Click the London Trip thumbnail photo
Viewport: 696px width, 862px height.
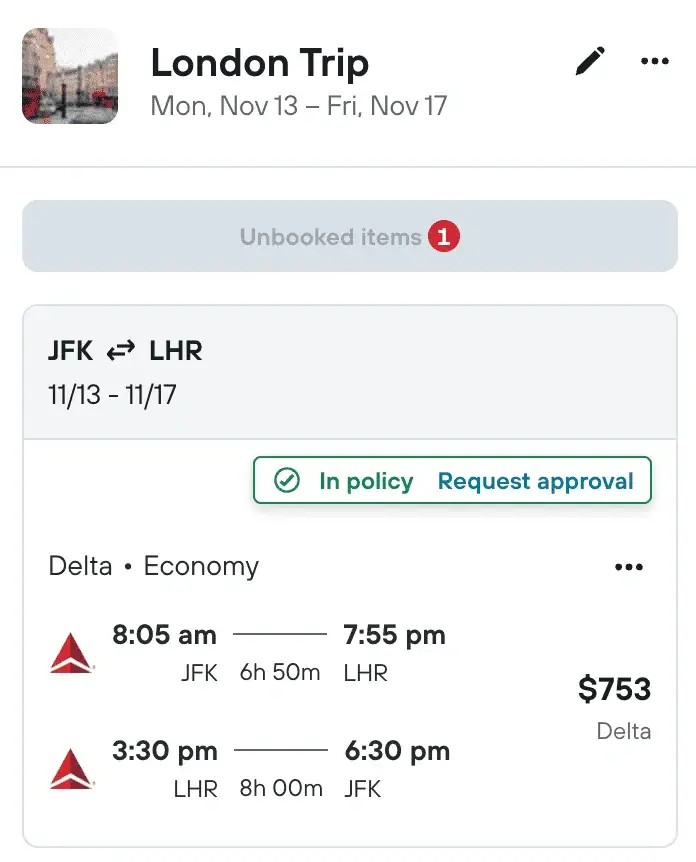pos(70,76)
